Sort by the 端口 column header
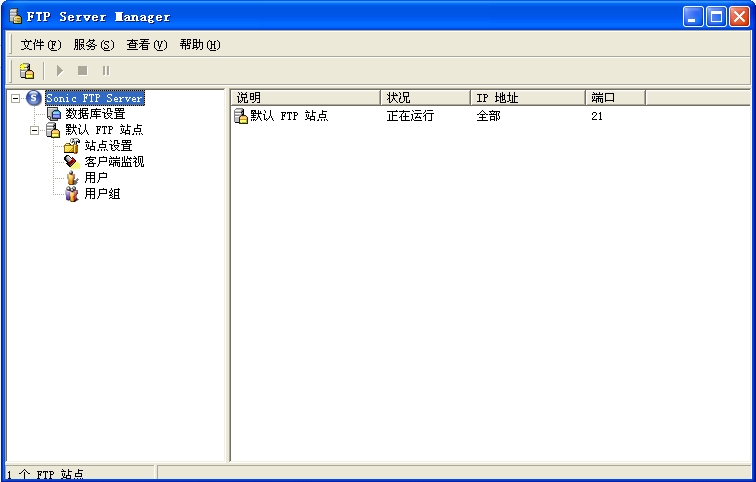The image size is (756, 482). pos(615,97)
